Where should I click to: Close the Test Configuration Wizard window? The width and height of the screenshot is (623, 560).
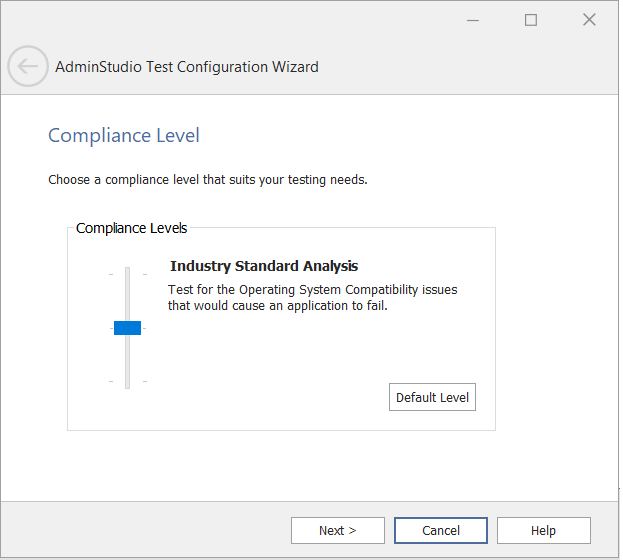tap(589, 20)
